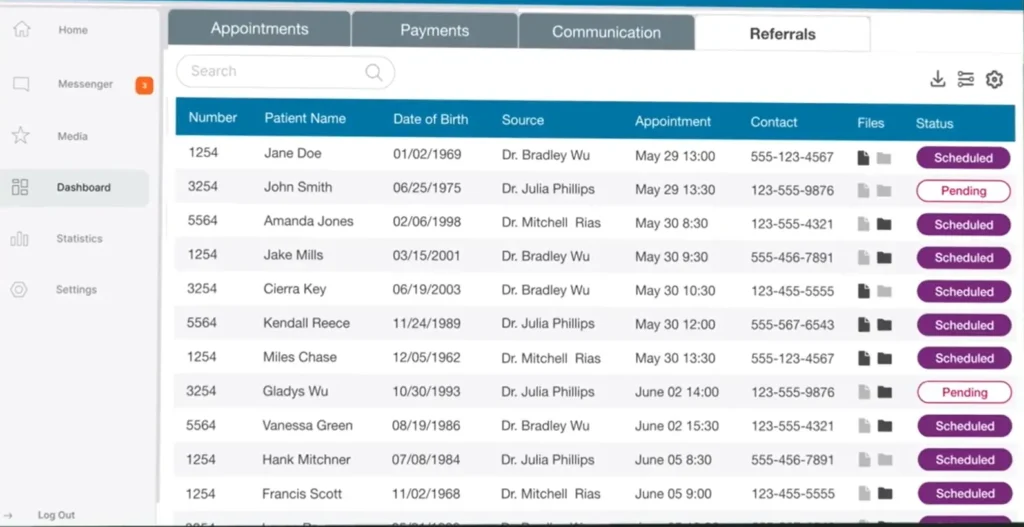
Task: Click the date of birth 03/15/2001
Action: pos(426,256)
